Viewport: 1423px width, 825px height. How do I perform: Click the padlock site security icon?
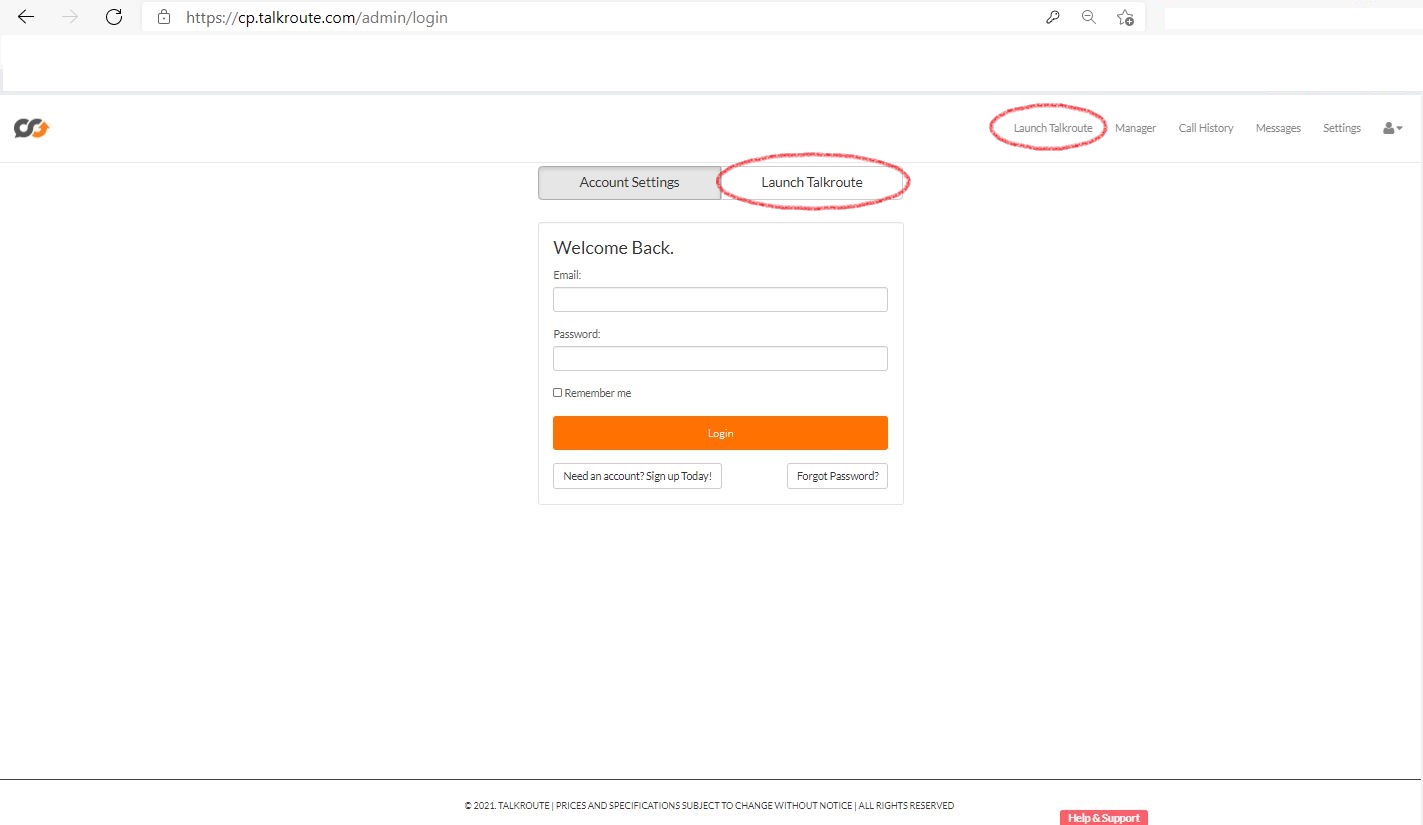click(164, 18)
